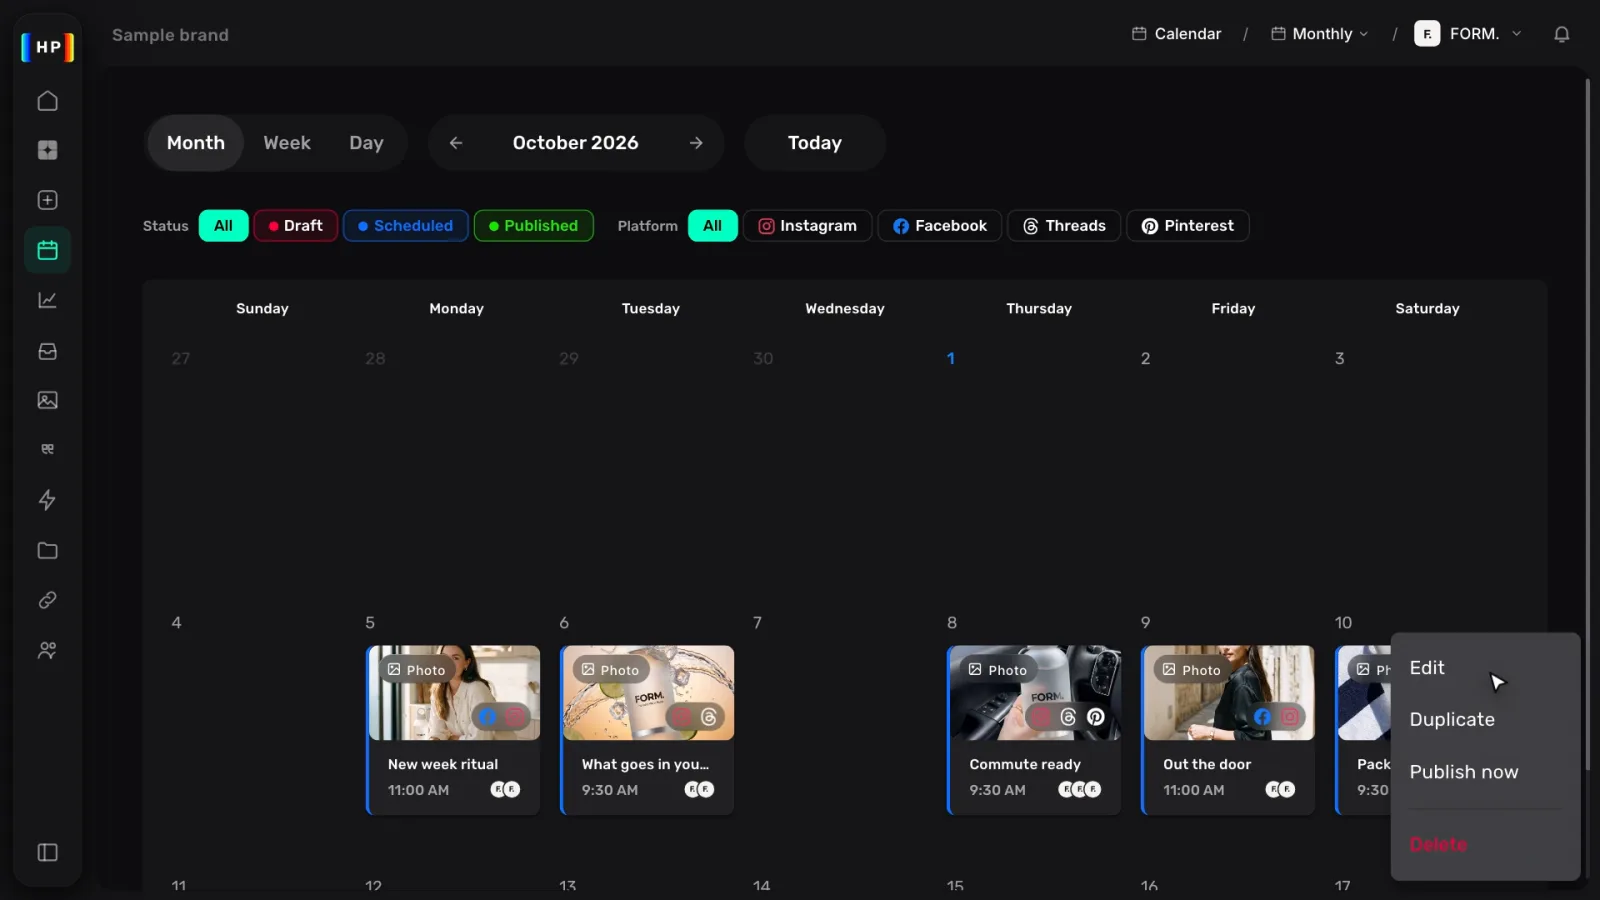
Task: Open the inbox icon in sidebar
Action: [x=47, y=351]
